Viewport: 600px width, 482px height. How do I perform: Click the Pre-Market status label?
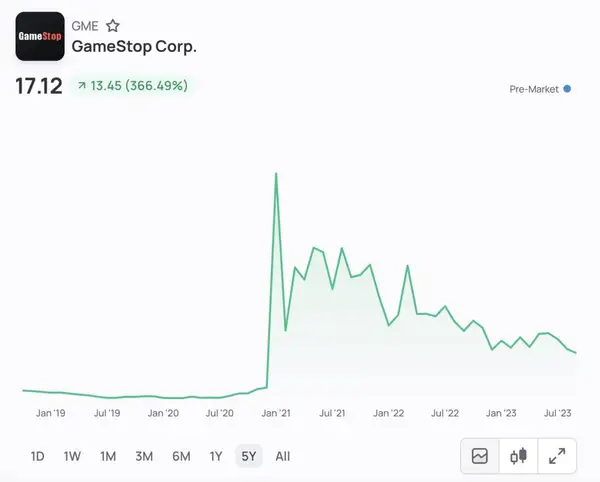click(x=533, y=89)
